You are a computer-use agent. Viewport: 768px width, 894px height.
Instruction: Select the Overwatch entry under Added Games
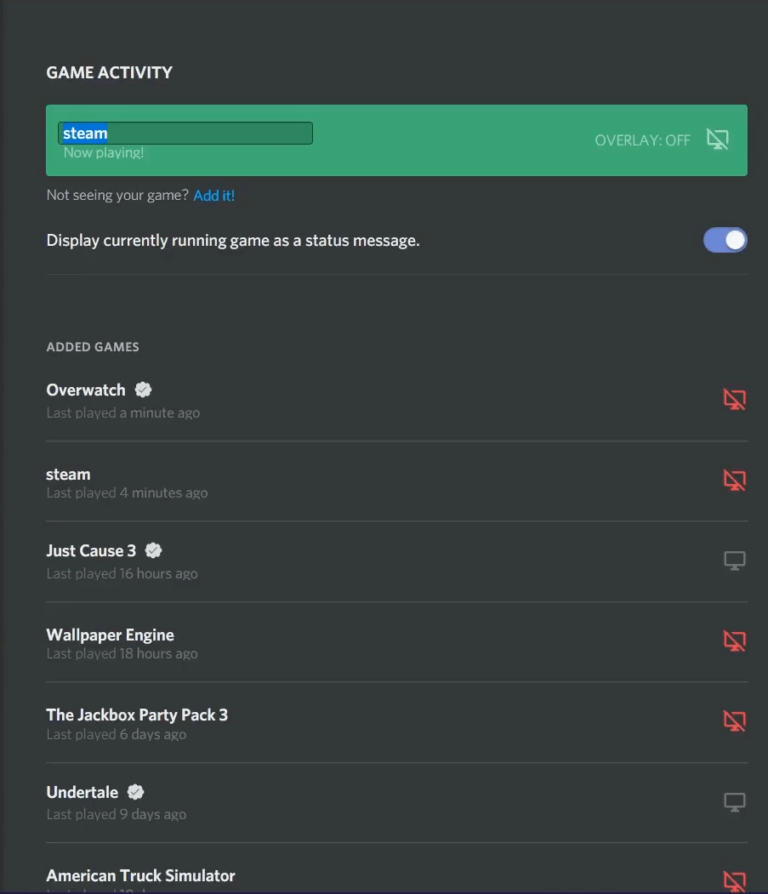tap(85, 390)
